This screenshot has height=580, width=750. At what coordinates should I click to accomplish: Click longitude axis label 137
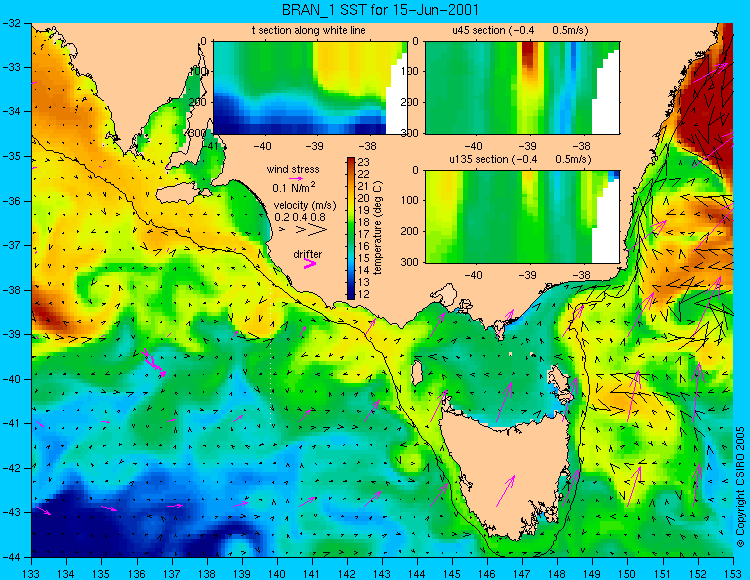172,573
